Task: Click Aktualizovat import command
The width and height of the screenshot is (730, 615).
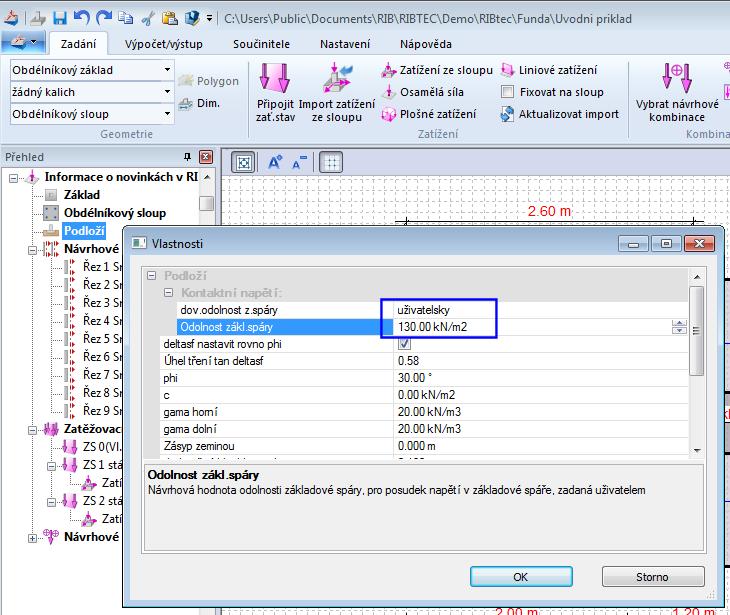Action: [560, 114]
